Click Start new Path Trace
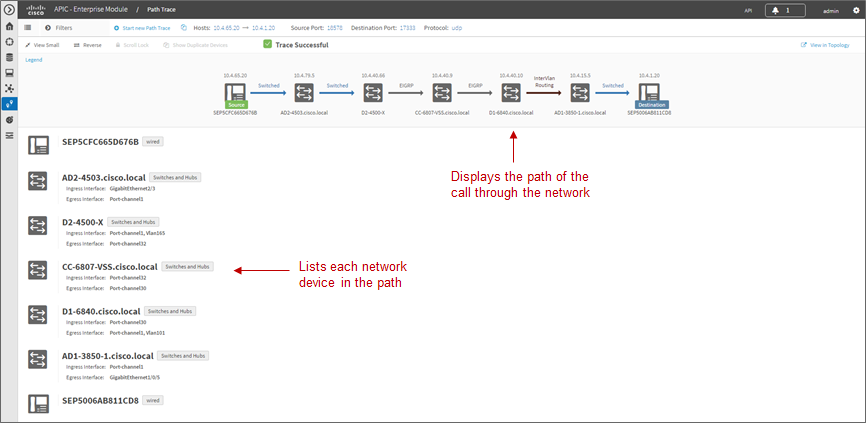 click(142, 28)
